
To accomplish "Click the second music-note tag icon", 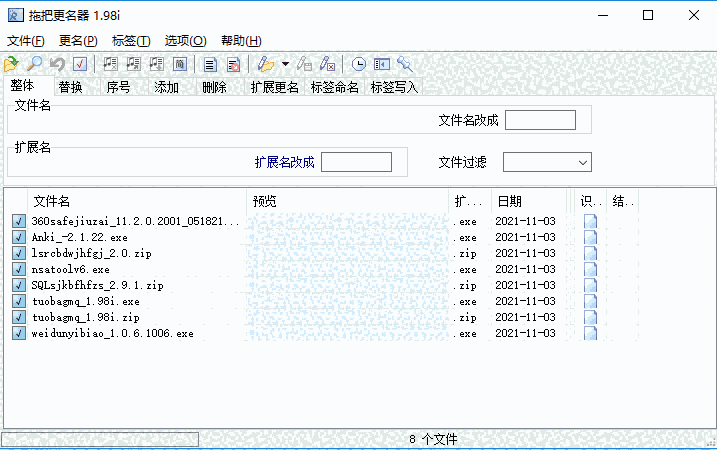I will 133,64.
